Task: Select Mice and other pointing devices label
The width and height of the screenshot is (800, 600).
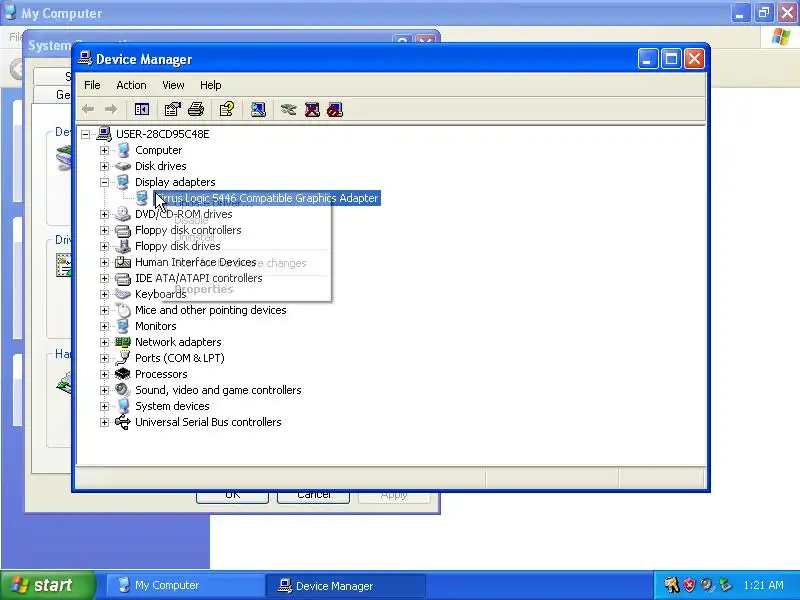Action: coord(210,310)
